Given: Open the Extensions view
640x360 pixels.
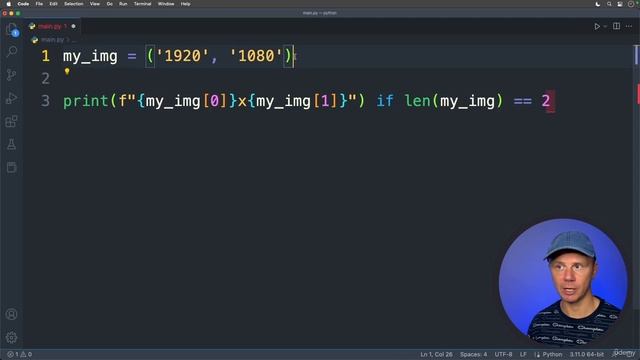Looking at the screenshot, I should point(12,121).
